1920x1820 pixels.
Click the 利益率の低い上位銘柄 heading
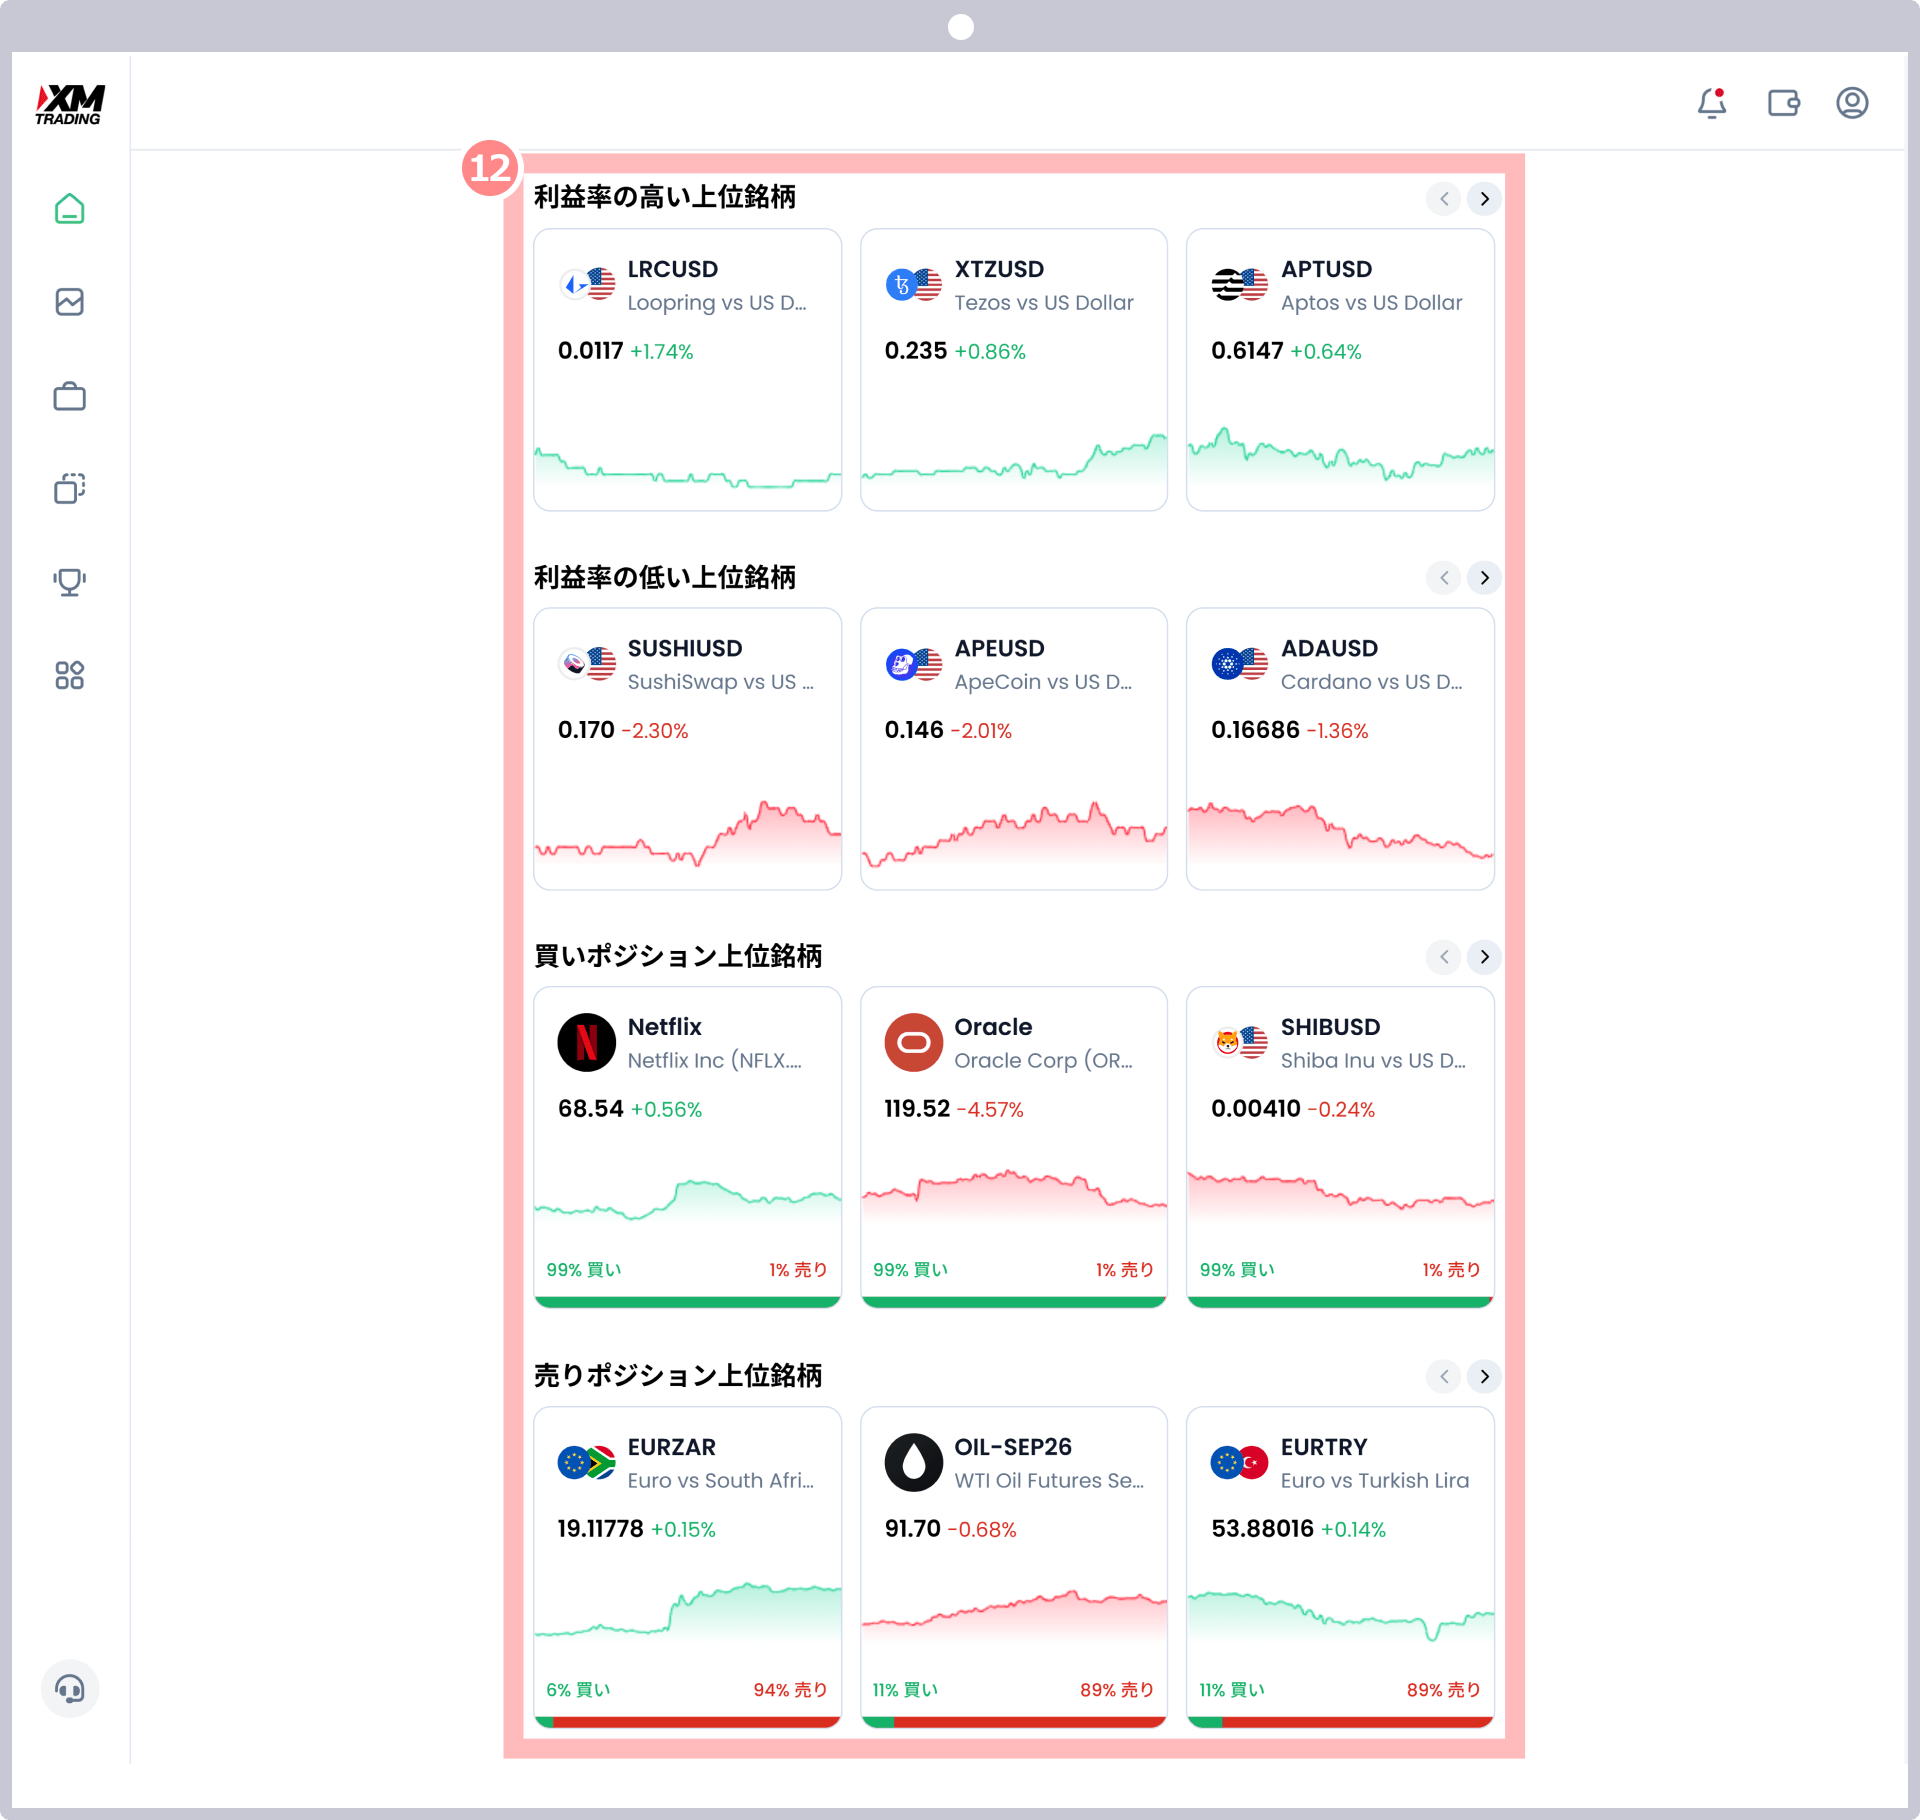point(664,576)
